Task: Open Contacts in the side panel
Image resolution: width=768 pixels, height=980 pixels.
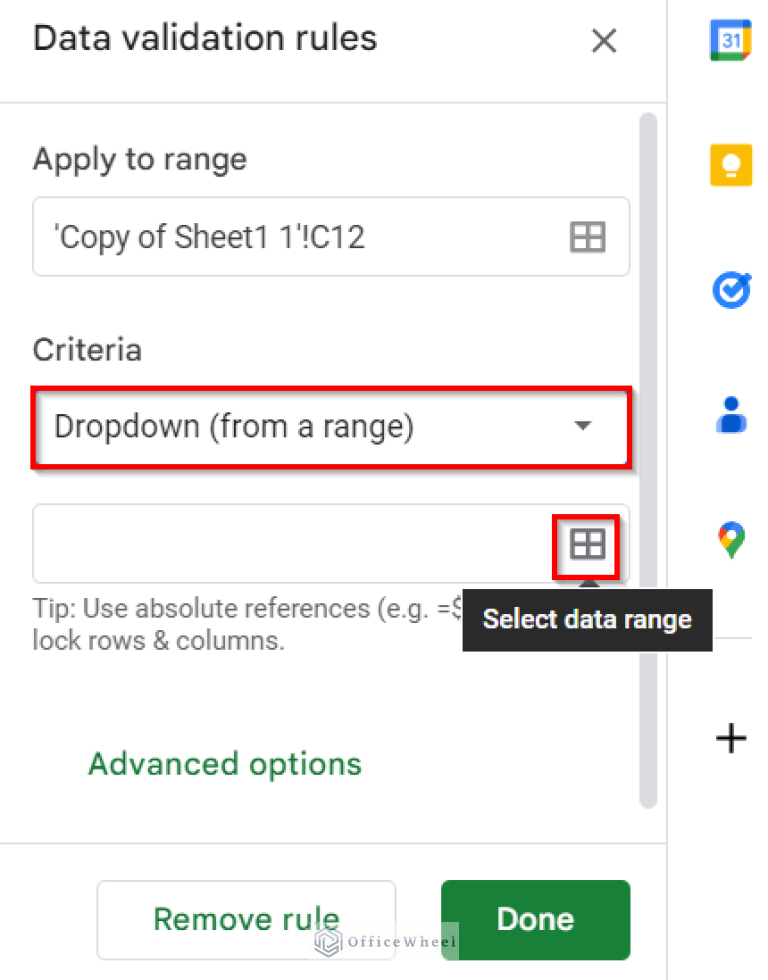Action: 730,415
